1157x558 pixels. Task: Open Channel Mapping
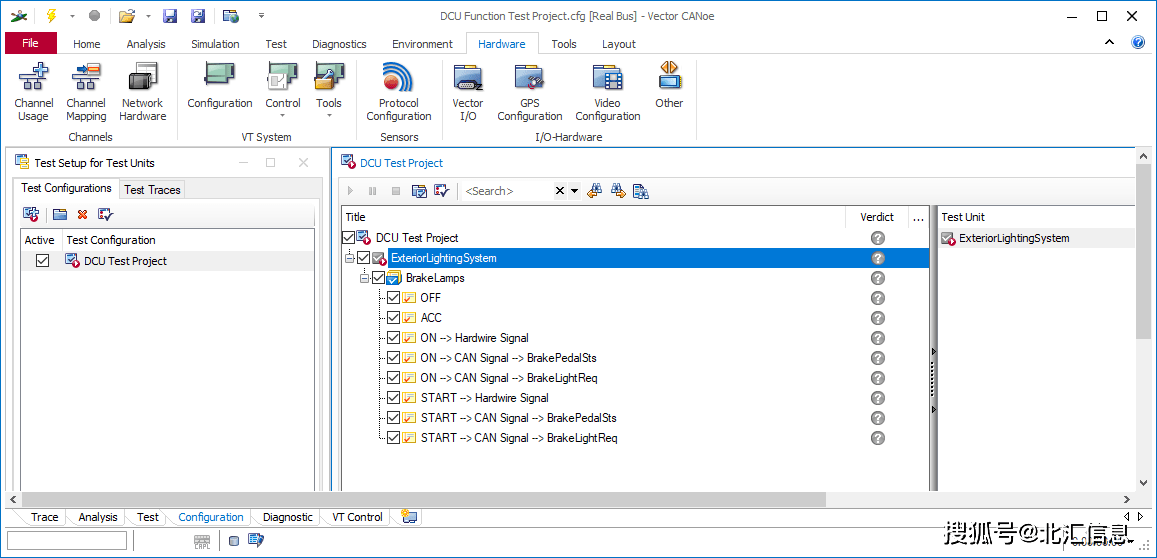(x=86, y=93)
